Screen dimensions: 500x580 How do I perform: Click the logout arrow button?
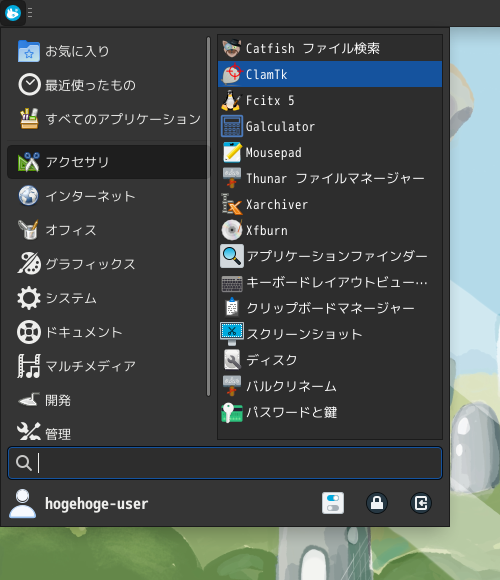point(421,503)
